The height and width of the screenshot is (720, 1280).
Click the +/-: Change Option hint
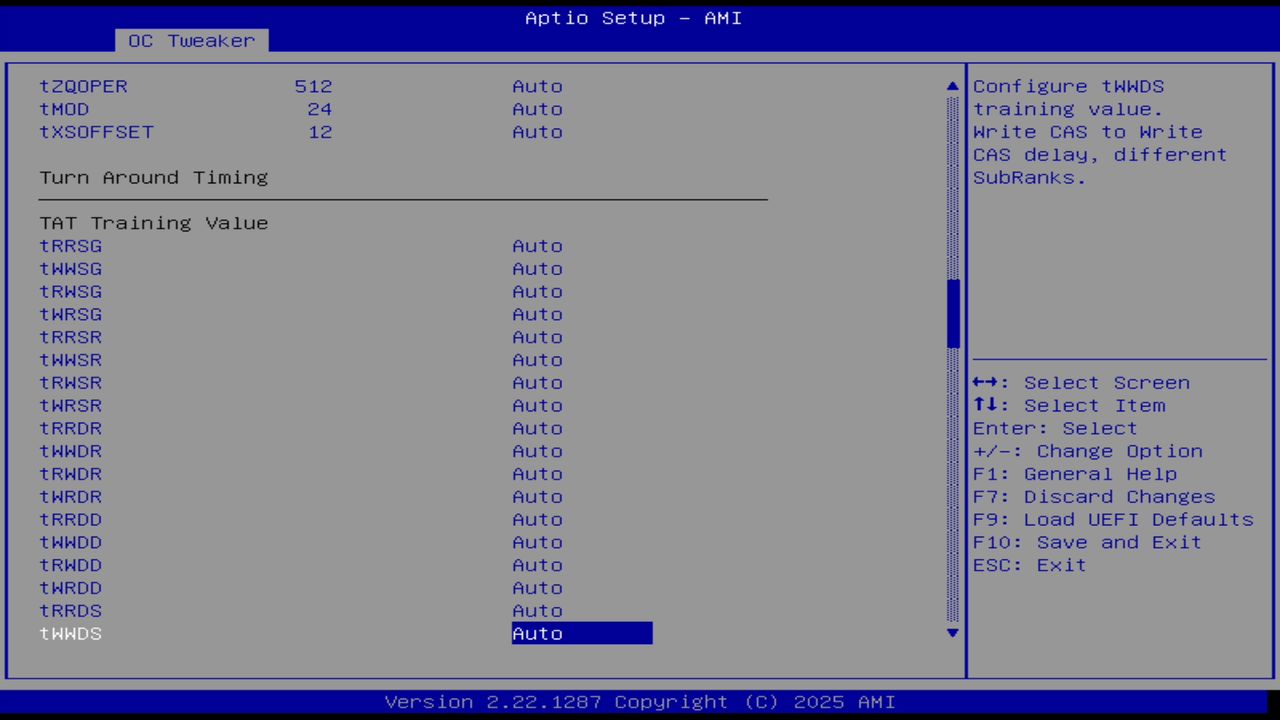tap(1088, 451)
